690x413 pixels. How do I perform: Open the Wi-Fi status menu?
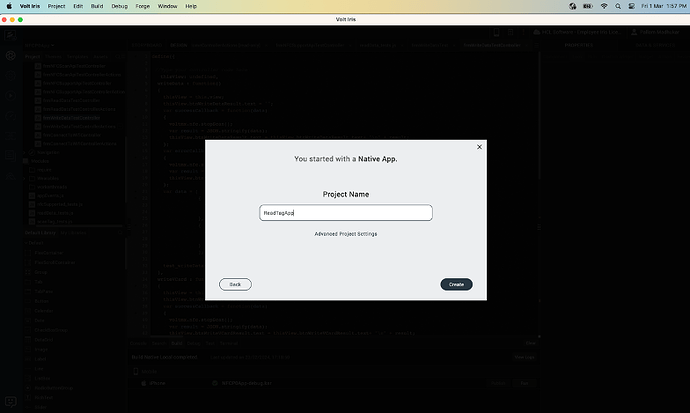click(603, 5)
